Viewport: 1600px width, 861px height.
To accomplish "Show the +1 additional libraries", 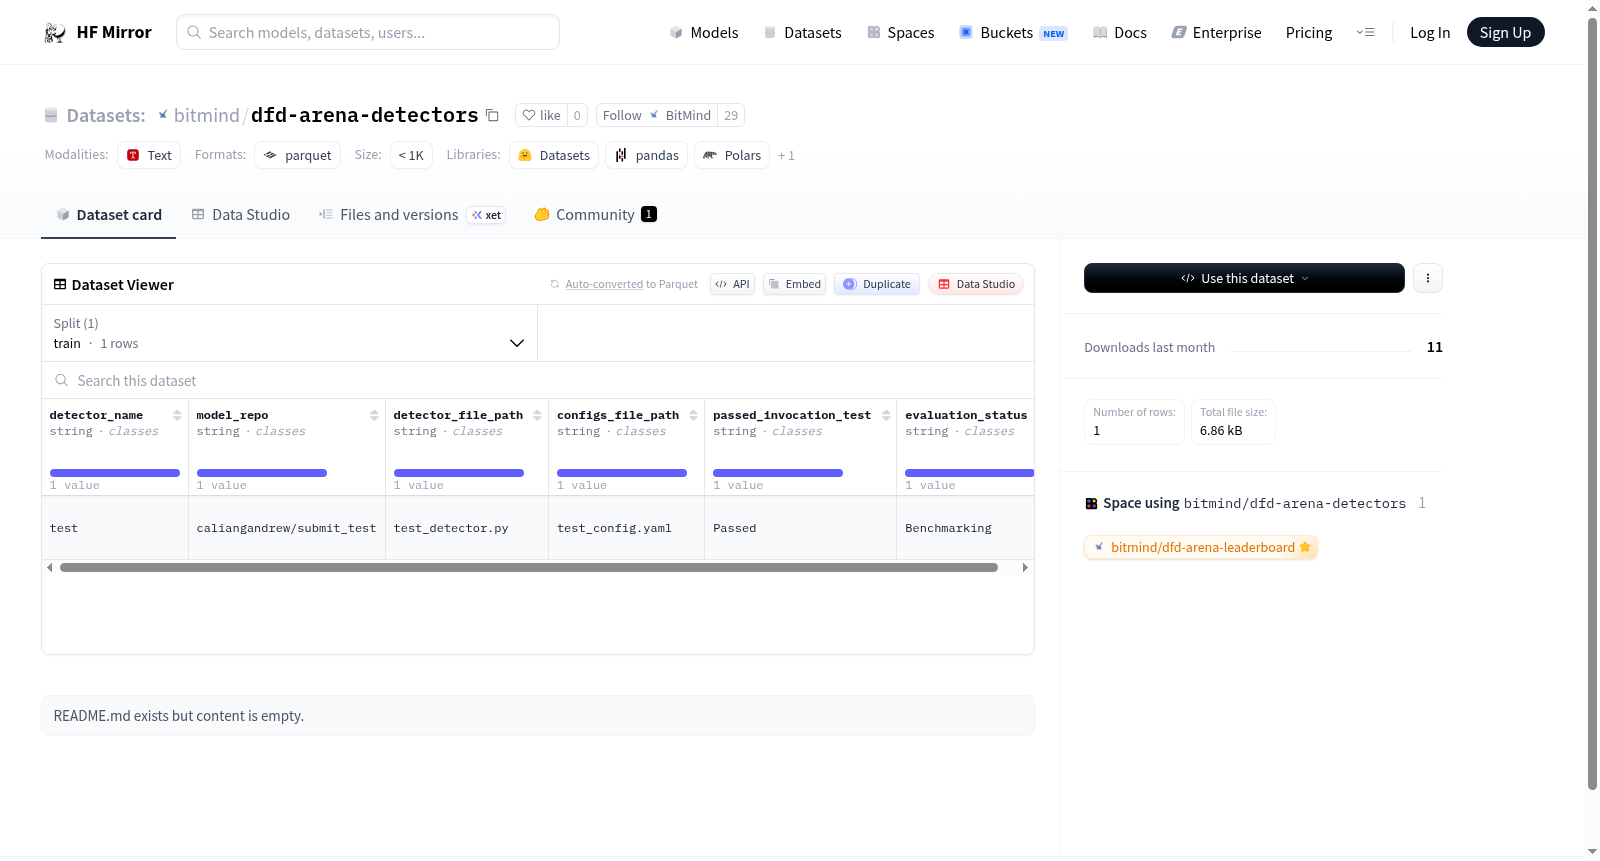I will (786, 155).
